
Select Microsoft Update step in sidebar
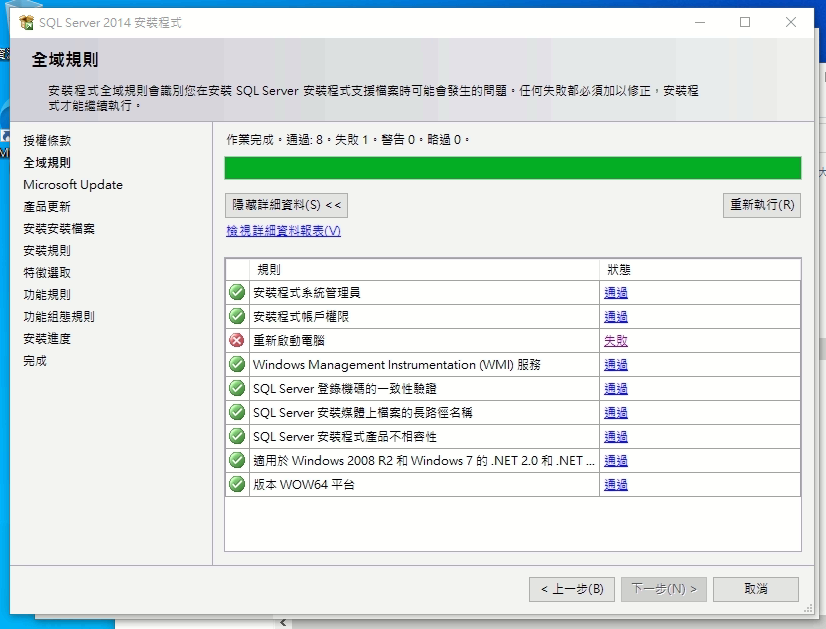pos(73,185)
